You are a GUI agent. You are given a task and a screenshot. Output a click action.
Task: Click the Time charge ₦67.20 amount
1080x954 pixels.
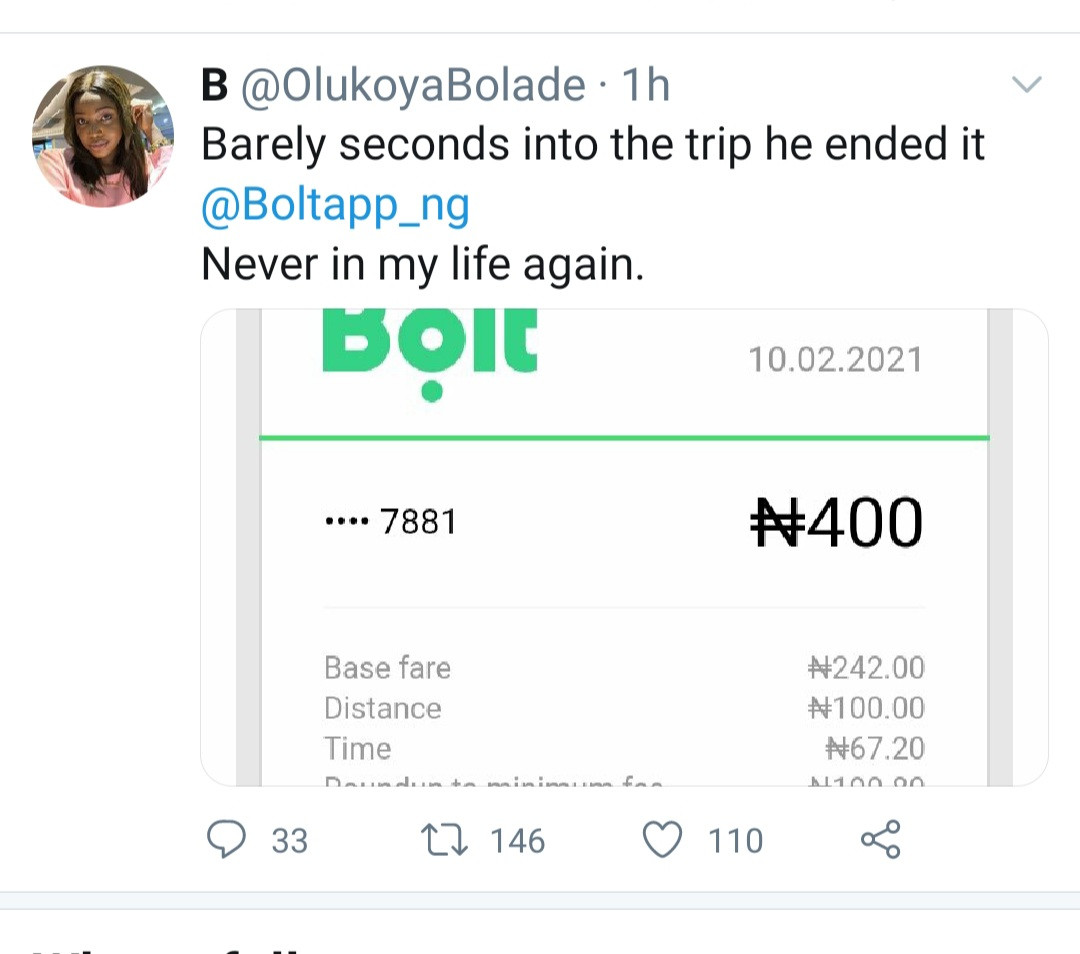875,749
